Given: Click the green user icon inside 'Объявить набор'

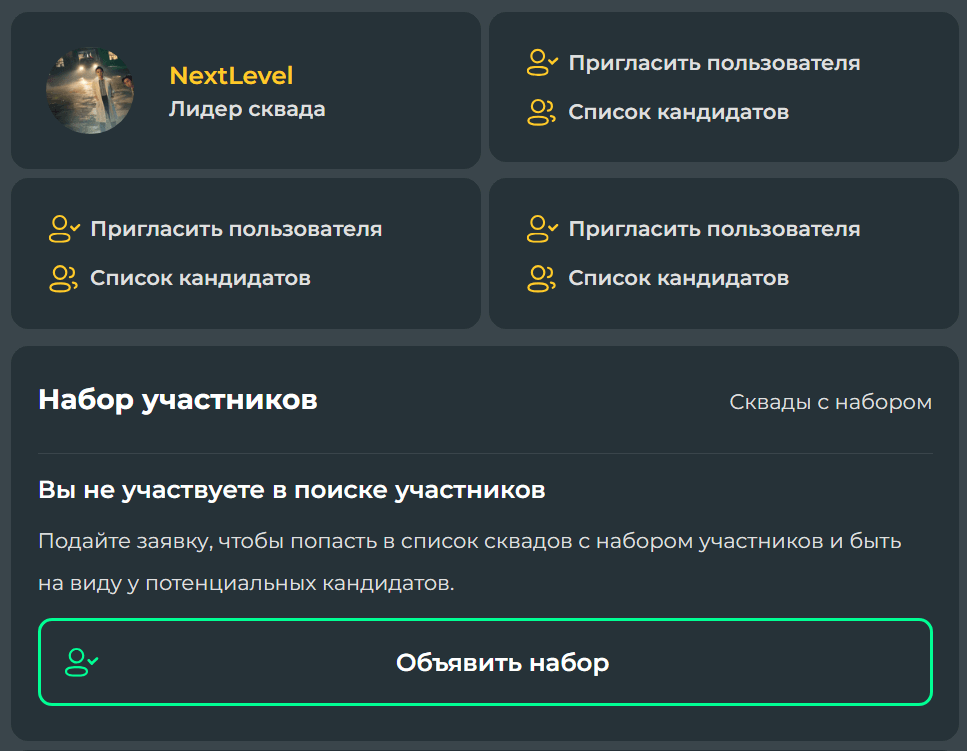Looking at the screenshot, I should [x=81, y=662].
